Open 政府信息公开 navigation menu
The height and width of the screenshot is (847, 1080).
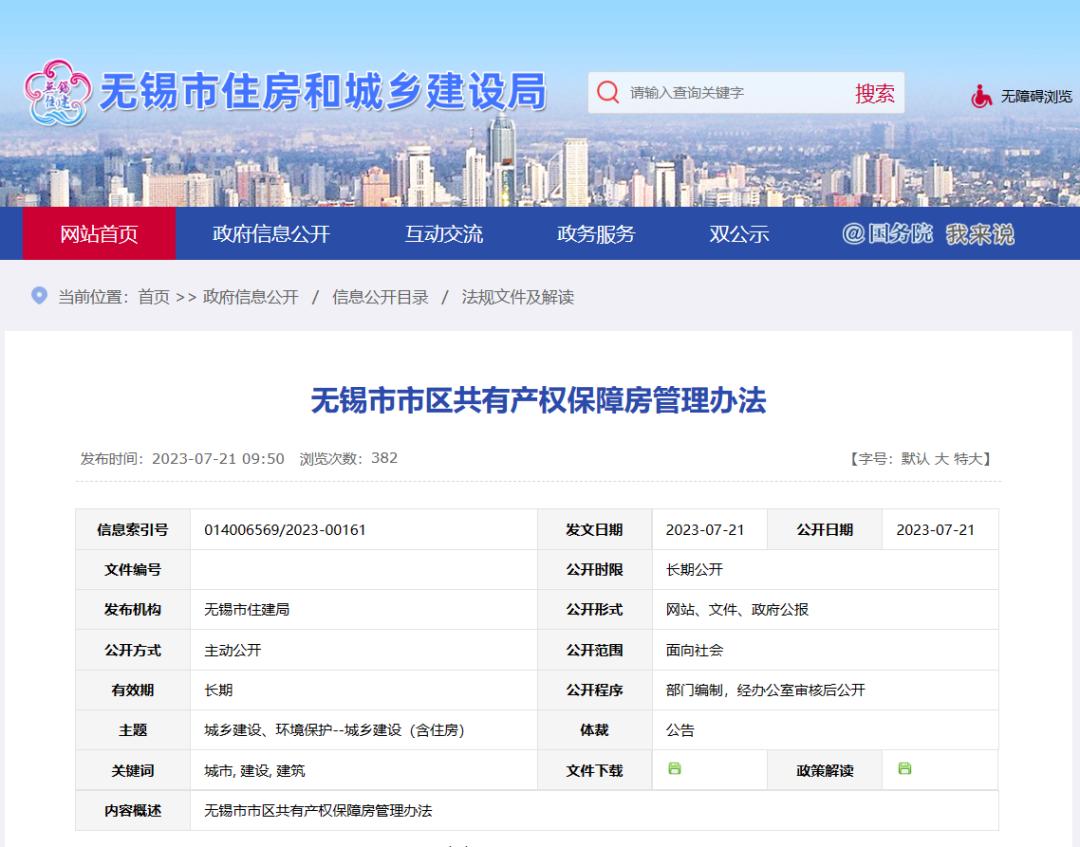click(x=271, y=234)
